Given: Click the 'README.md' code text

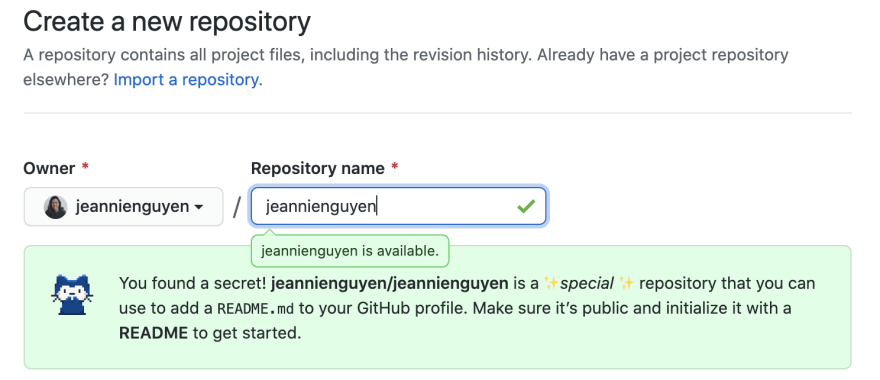Looking at the screenshot, I should tap(255, 309).
